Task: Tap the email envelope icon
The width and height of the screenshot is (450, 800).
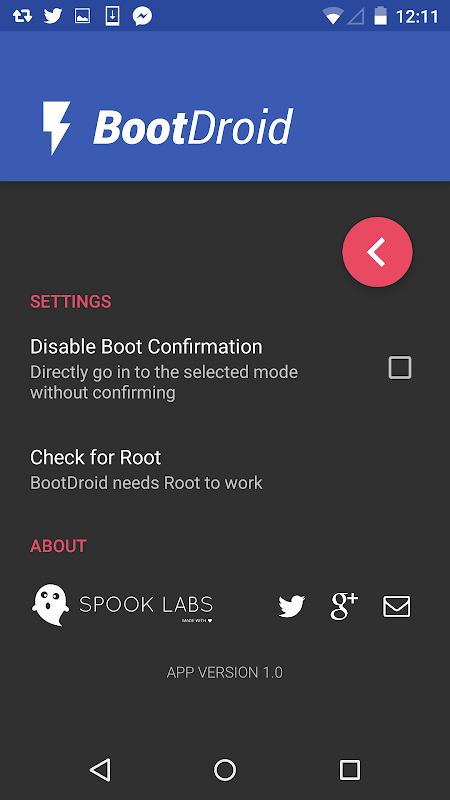Action: pos(396,607)
